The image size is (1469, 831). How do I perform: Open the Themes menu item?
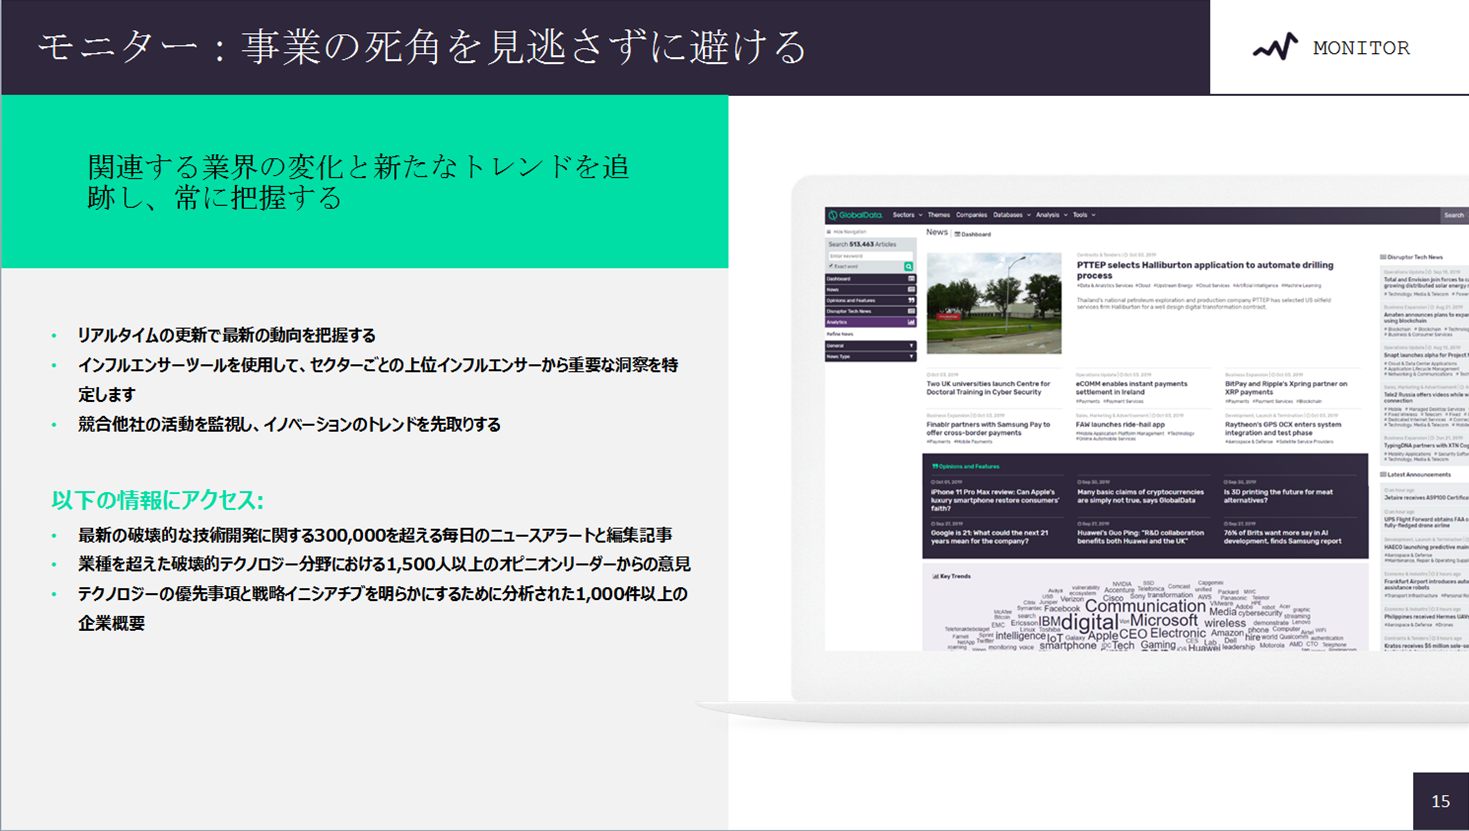(938, 215)
